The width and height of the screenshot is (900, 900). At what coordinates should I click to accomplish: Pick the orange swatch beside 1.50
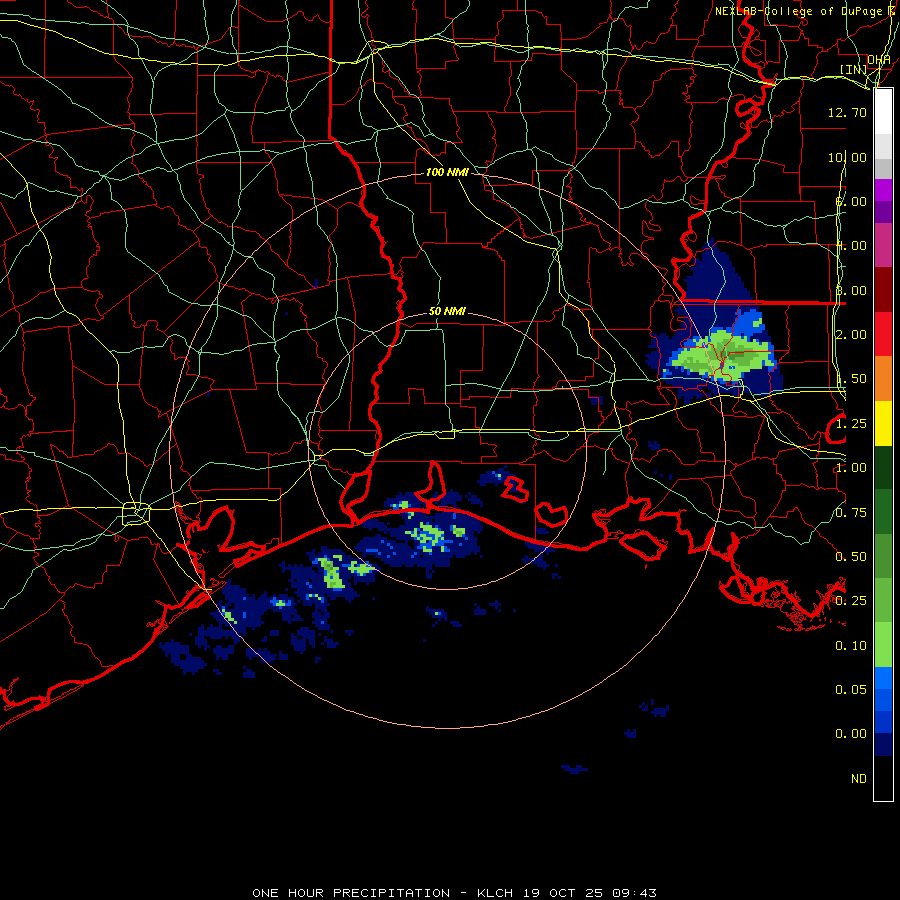pos(883,378)
